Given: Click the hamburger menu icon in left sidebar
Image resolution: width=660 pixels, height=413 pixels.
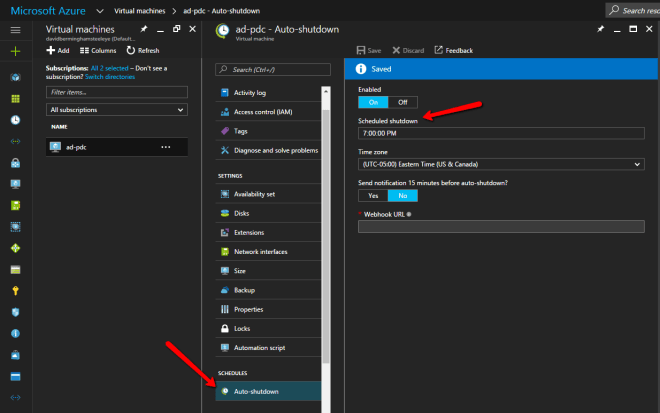Looking at the screenshot, I should point(15,31).
